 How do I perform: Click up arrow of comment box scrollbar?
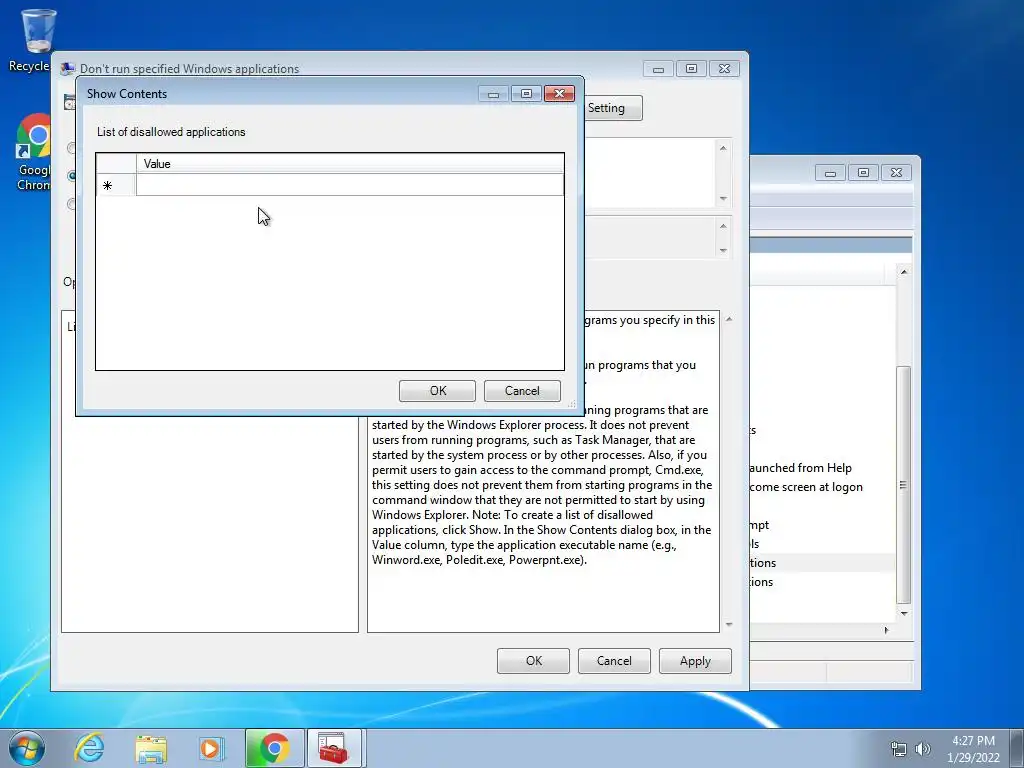click(723, 148)
